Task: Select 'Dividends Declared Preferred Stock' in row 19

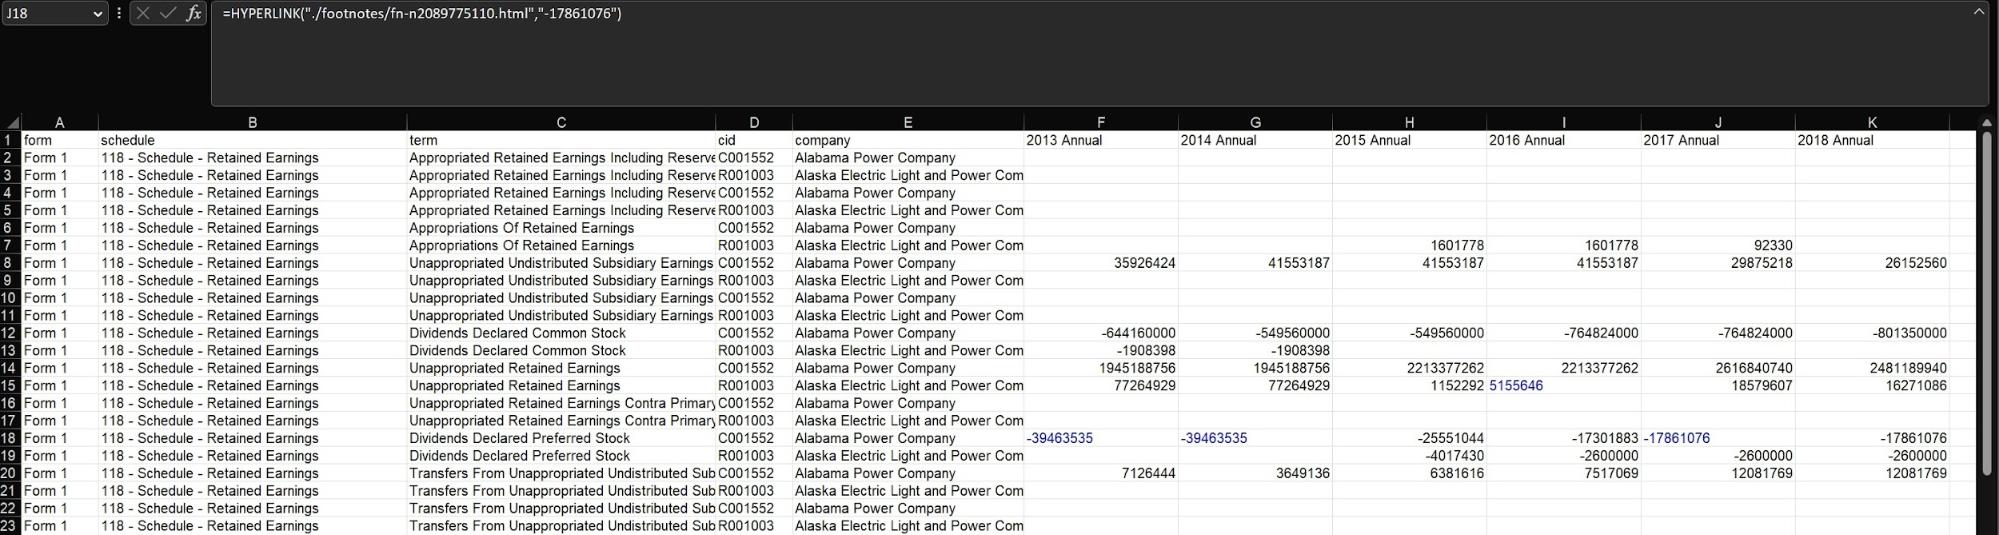Action: pyautogui.click(x=561, y=455)
